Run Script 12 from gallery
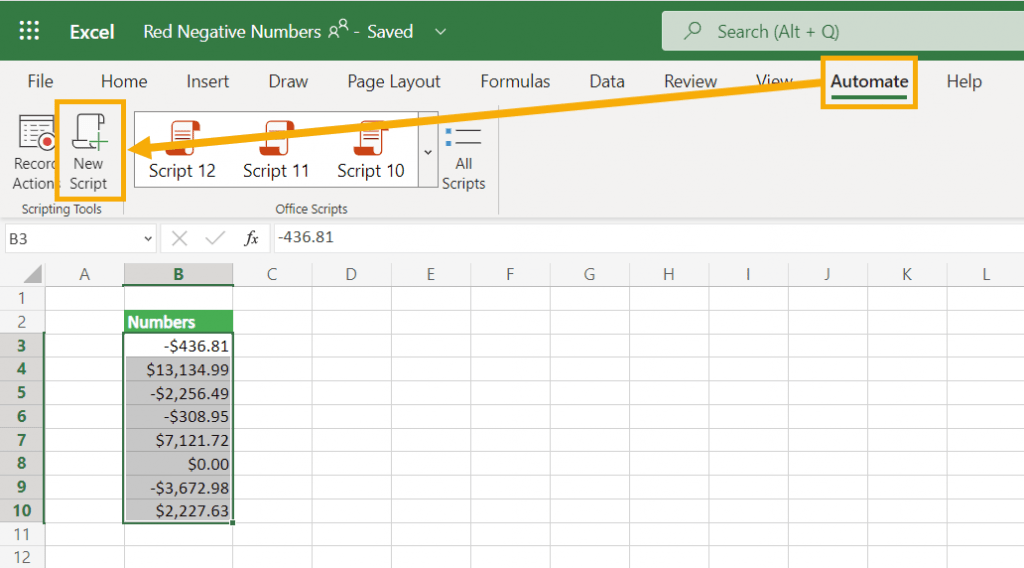 [182, 150]
